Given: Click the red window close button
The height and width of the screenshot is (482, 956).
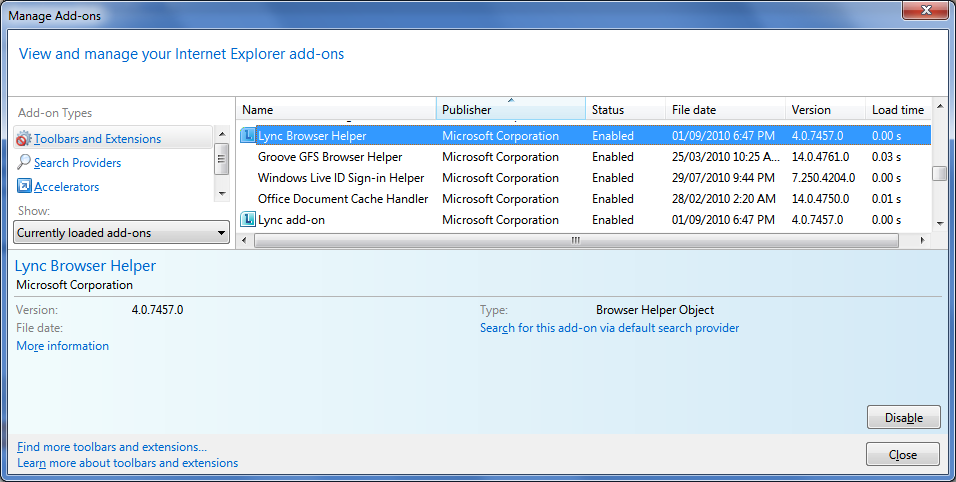Looking at the screenshot, I should [926, 10].
